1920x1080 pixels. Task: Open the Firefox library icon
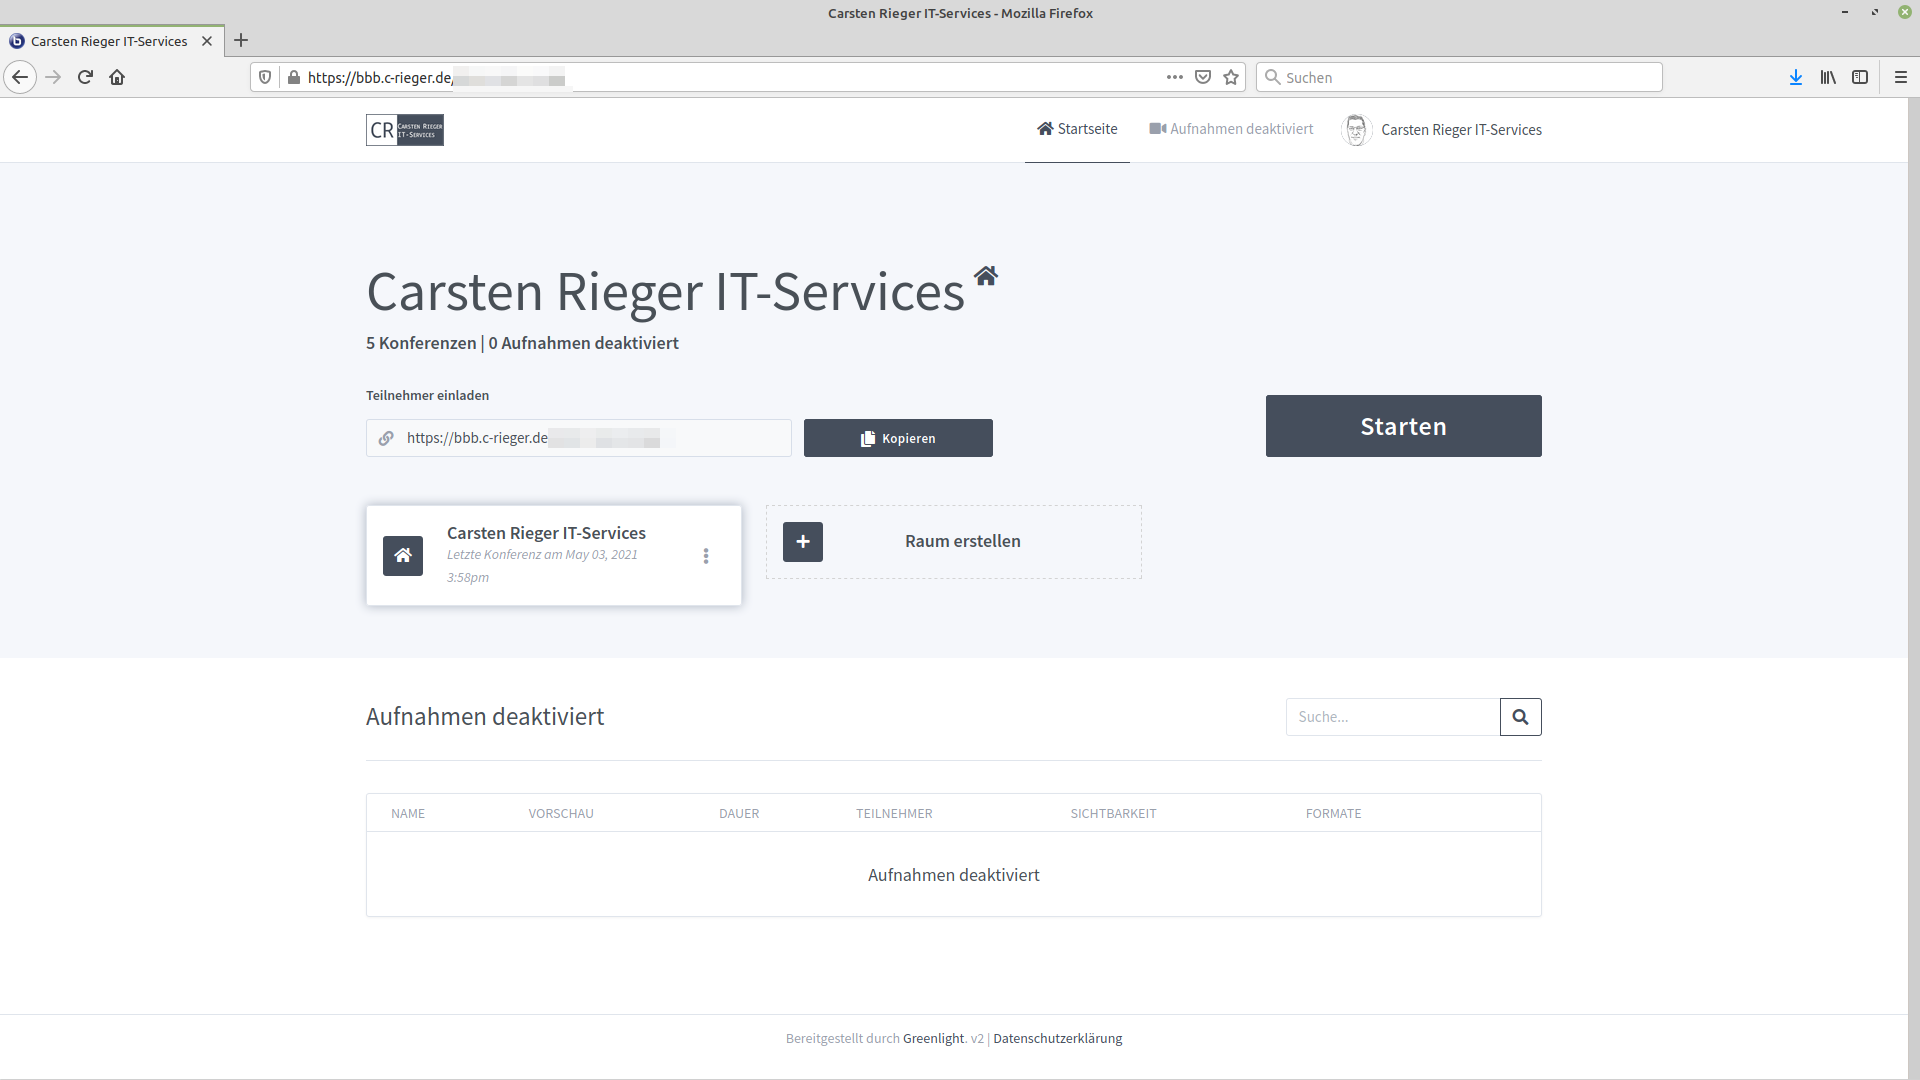coord(1828,77)
